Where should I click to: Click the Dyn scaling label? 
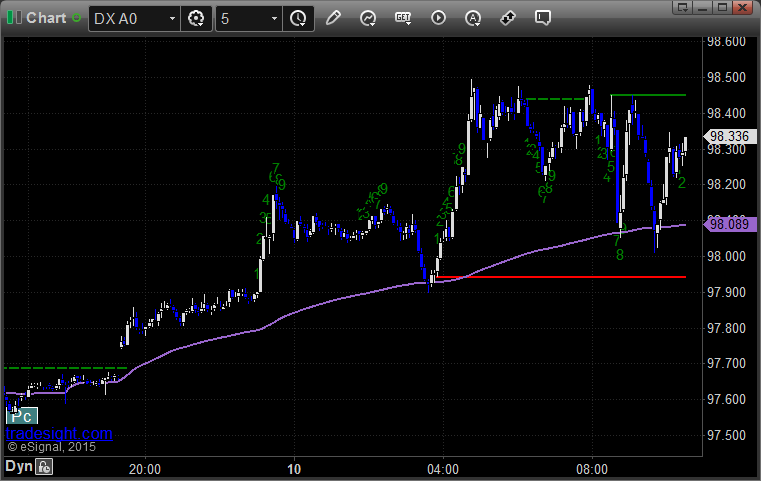pyautogui.click(x=19, y=466)
